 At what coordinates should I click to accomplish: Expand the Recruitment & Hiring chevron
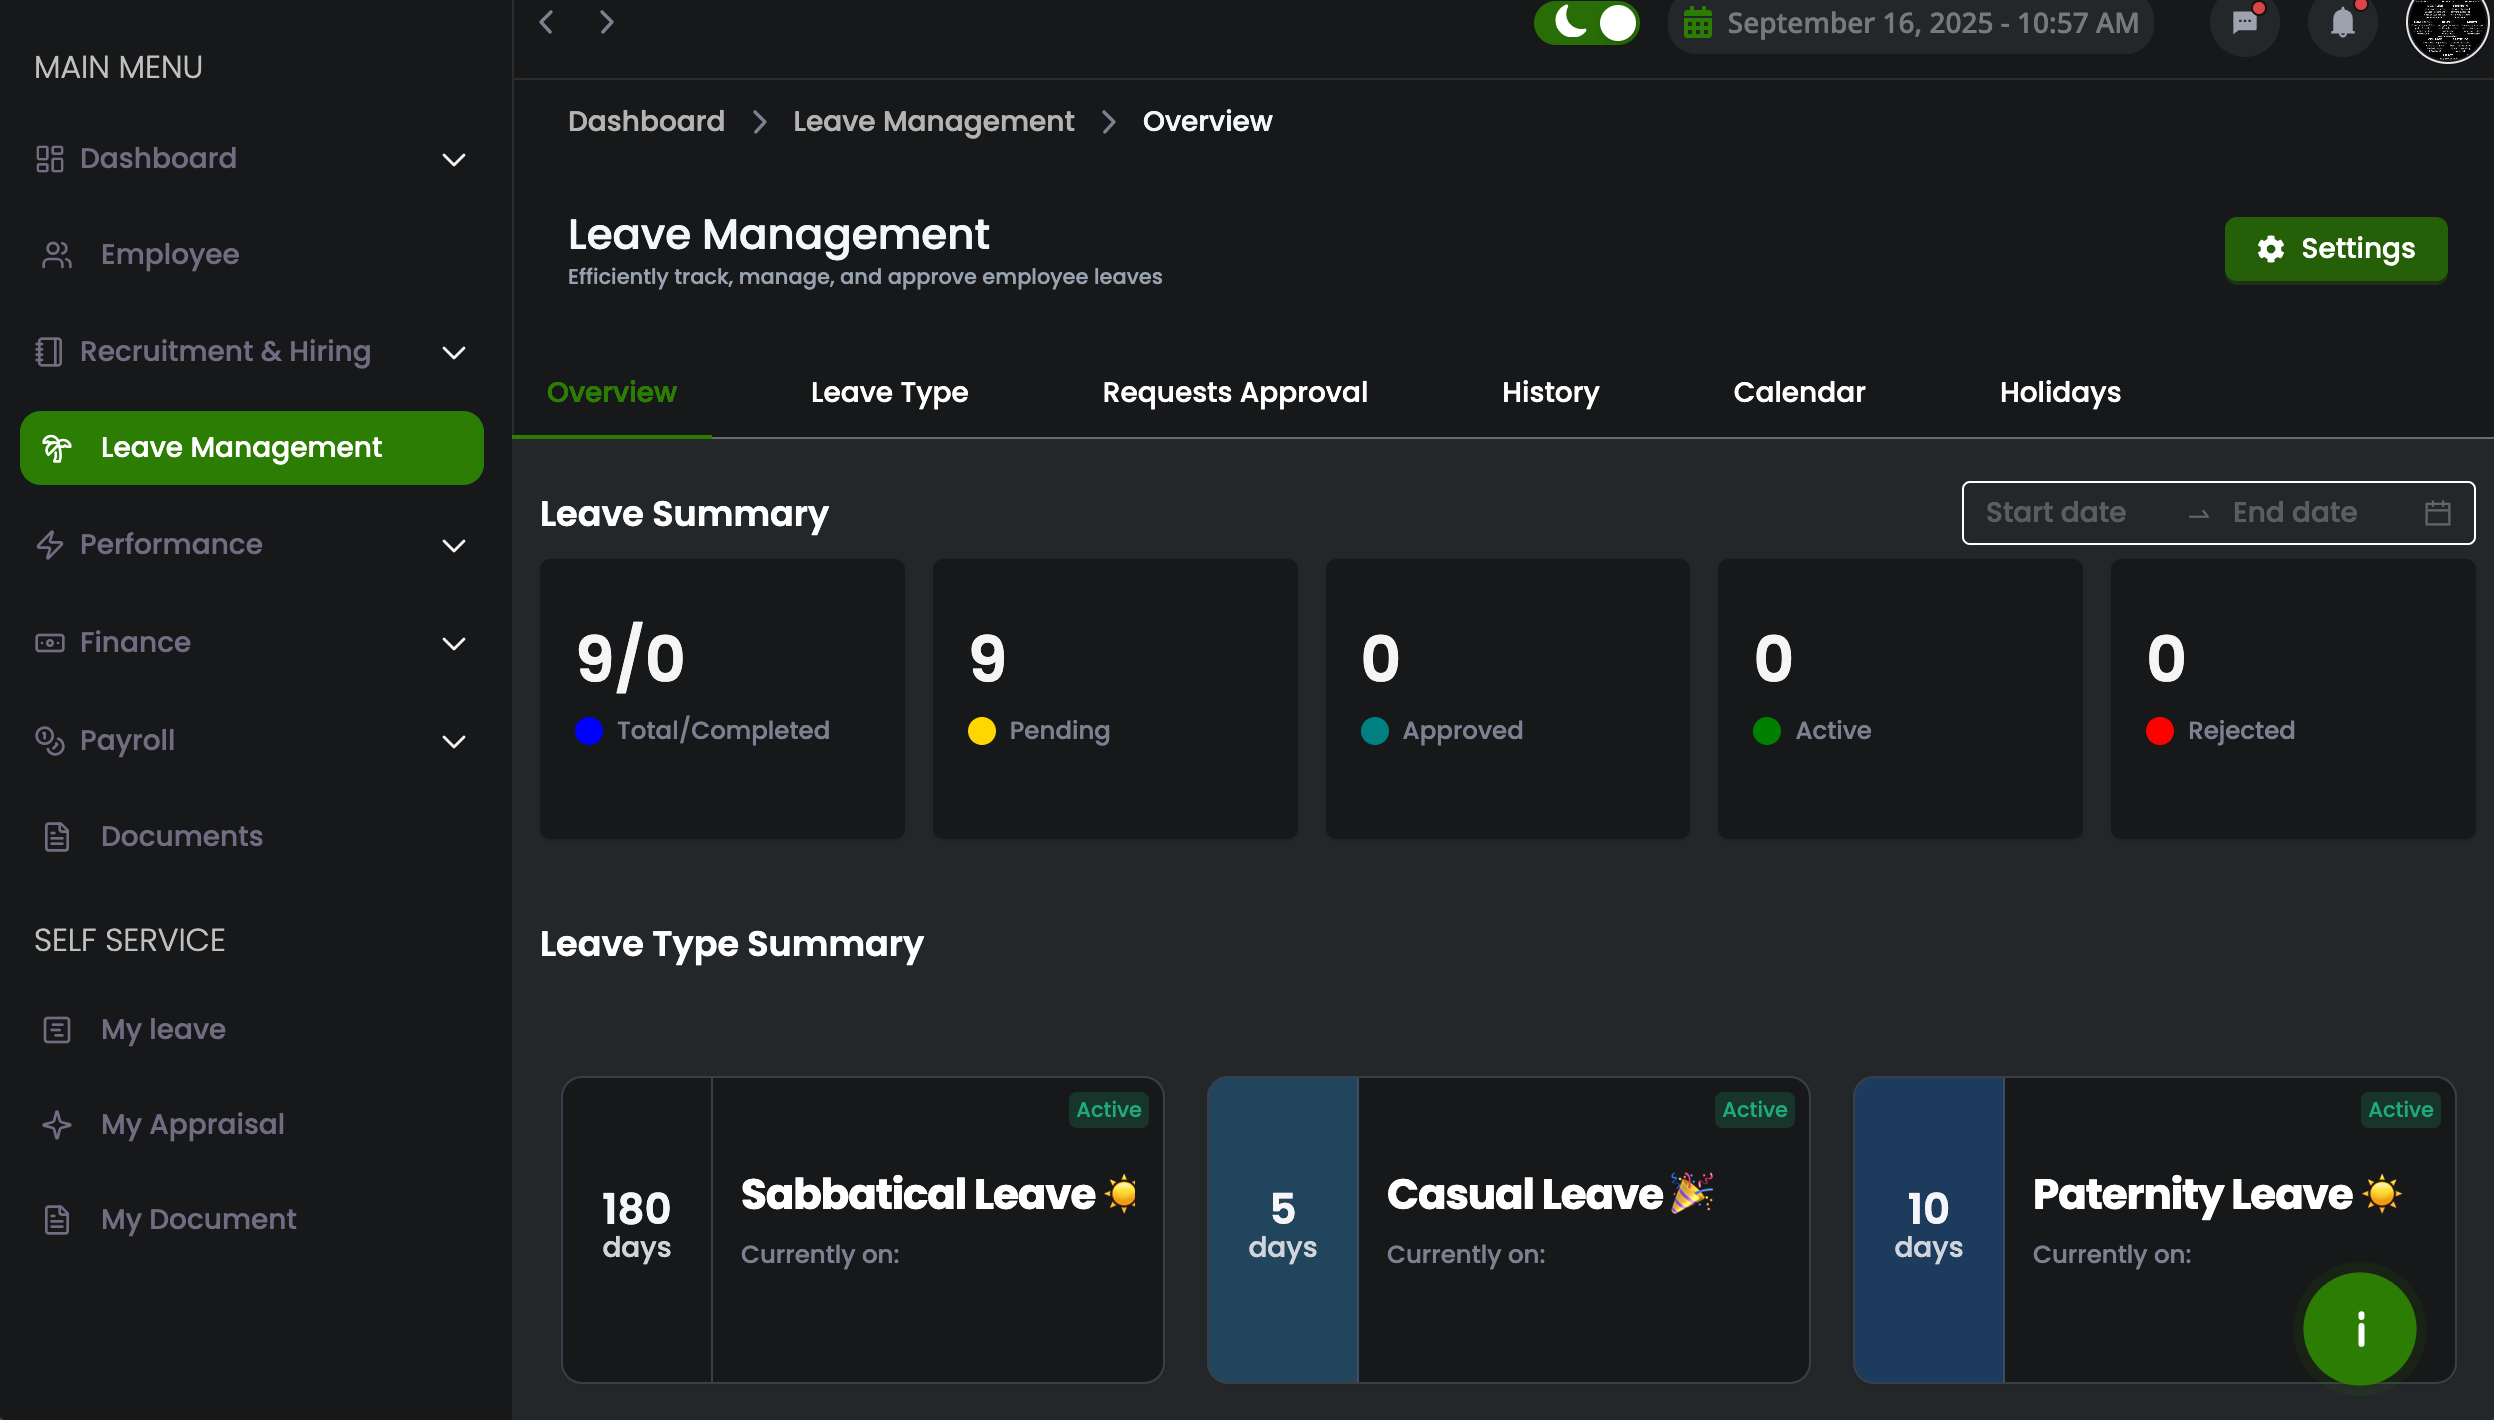[x=454, y=353]
